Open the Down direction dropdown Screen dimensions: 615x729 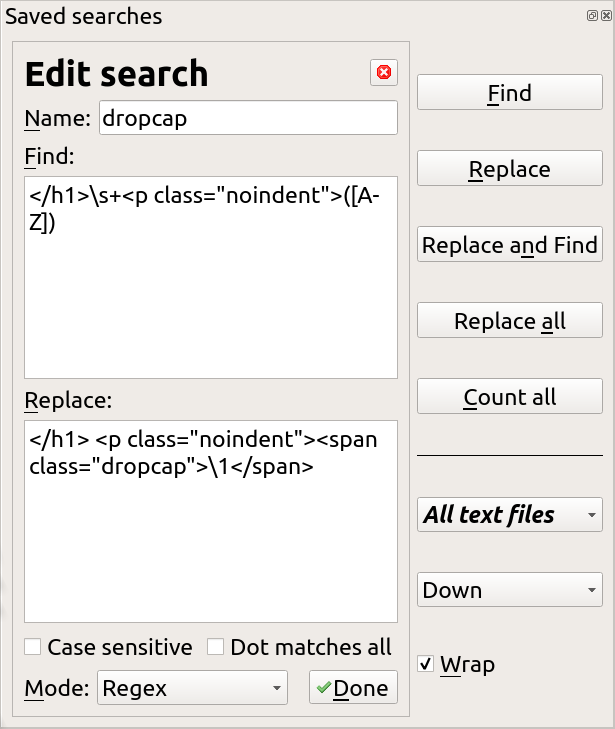pos(509,590)
